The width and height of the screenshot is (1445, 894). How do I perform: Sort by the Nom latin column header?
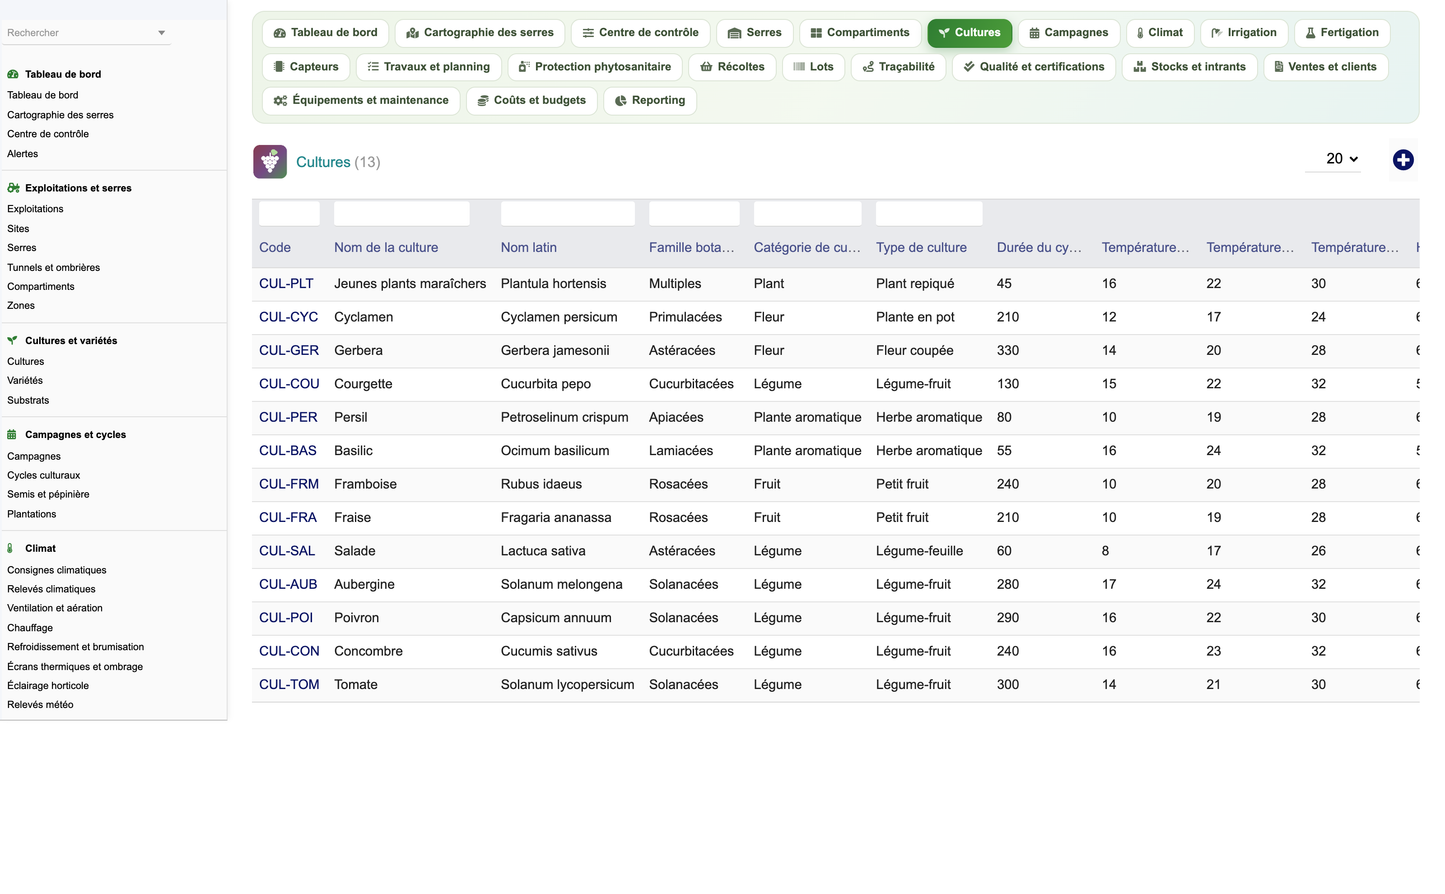coord(529,248)
